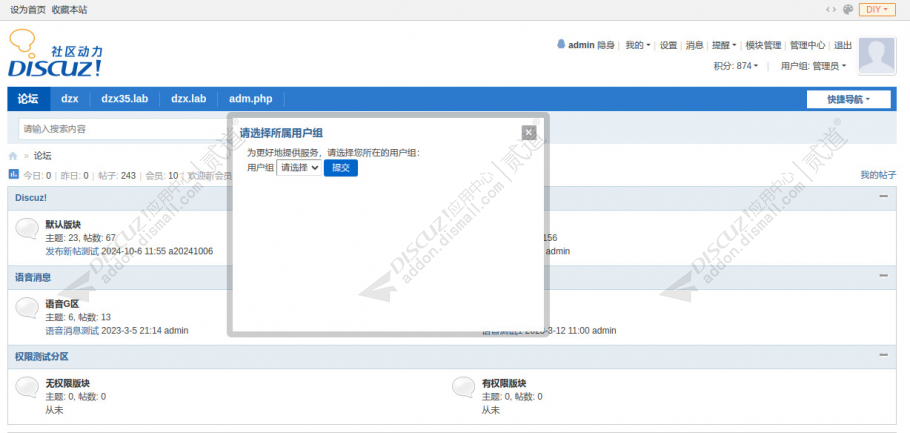The width and height of the screenshot is (910, 433).
Task: Click the a20241006 author link
Action: [x=191, y=251]
